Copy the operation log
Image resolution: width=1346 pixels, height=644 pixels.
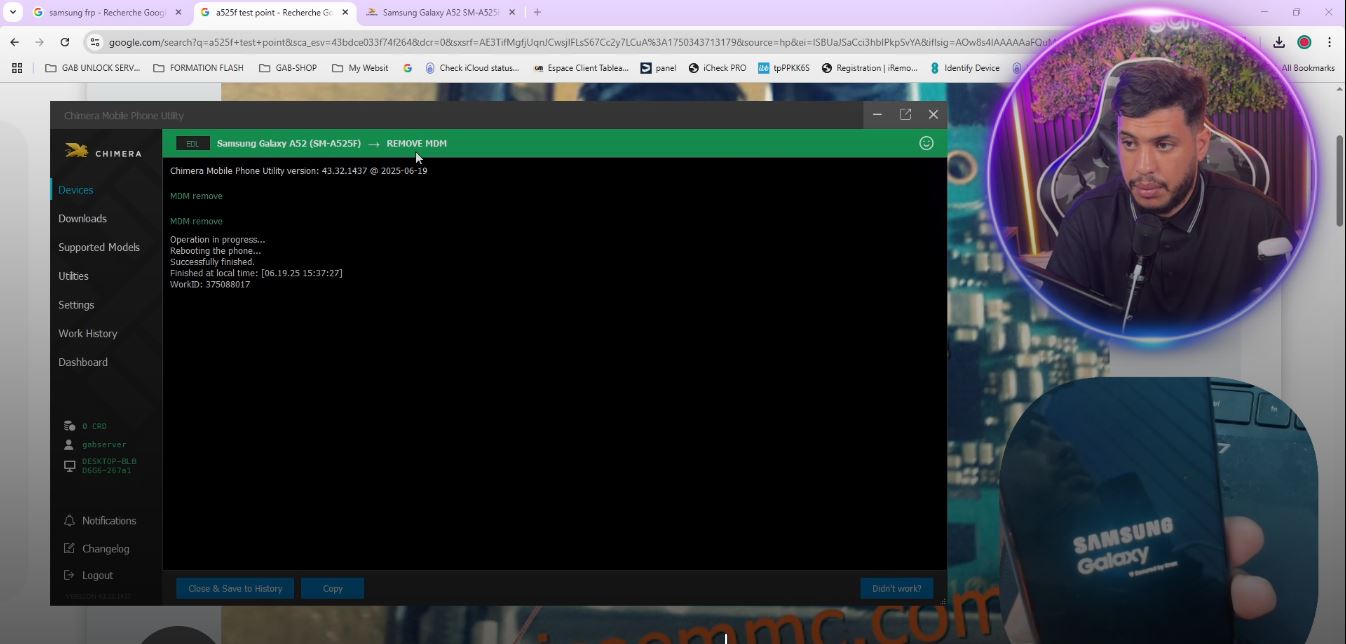[x=333, y=588]
